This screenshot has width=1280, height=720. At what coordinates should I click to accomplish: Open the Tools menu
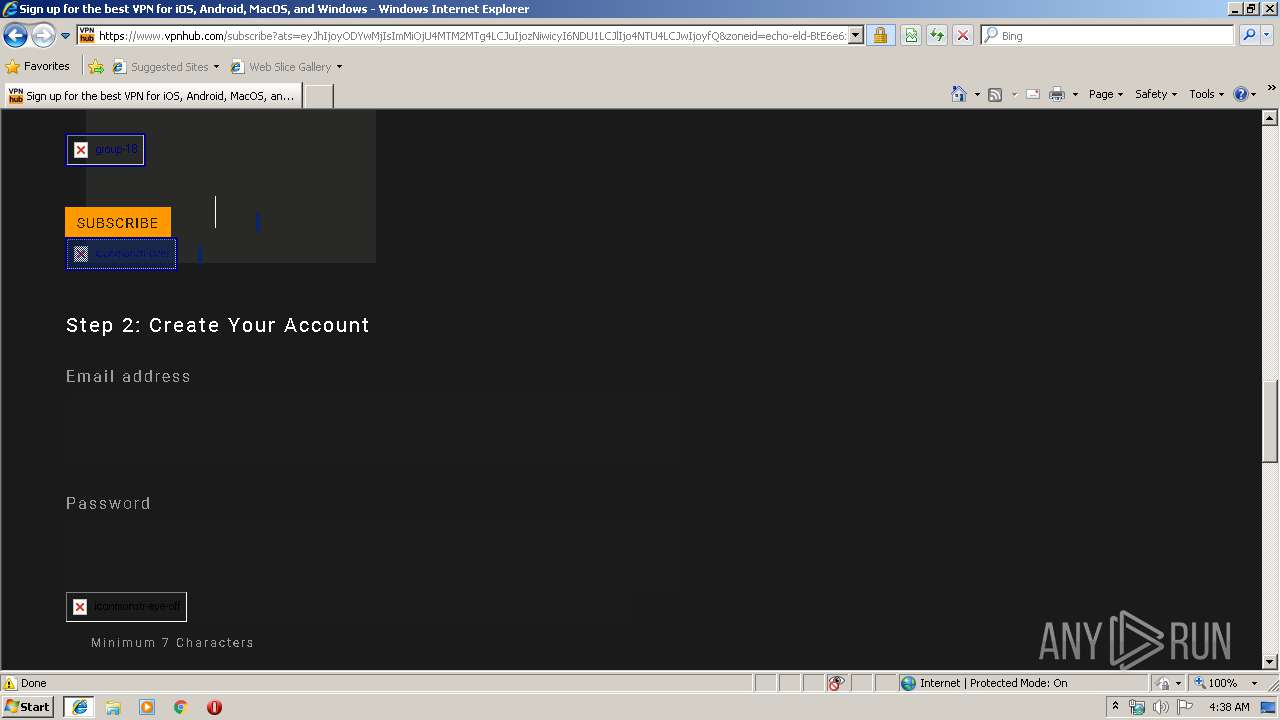[1206, 94]
